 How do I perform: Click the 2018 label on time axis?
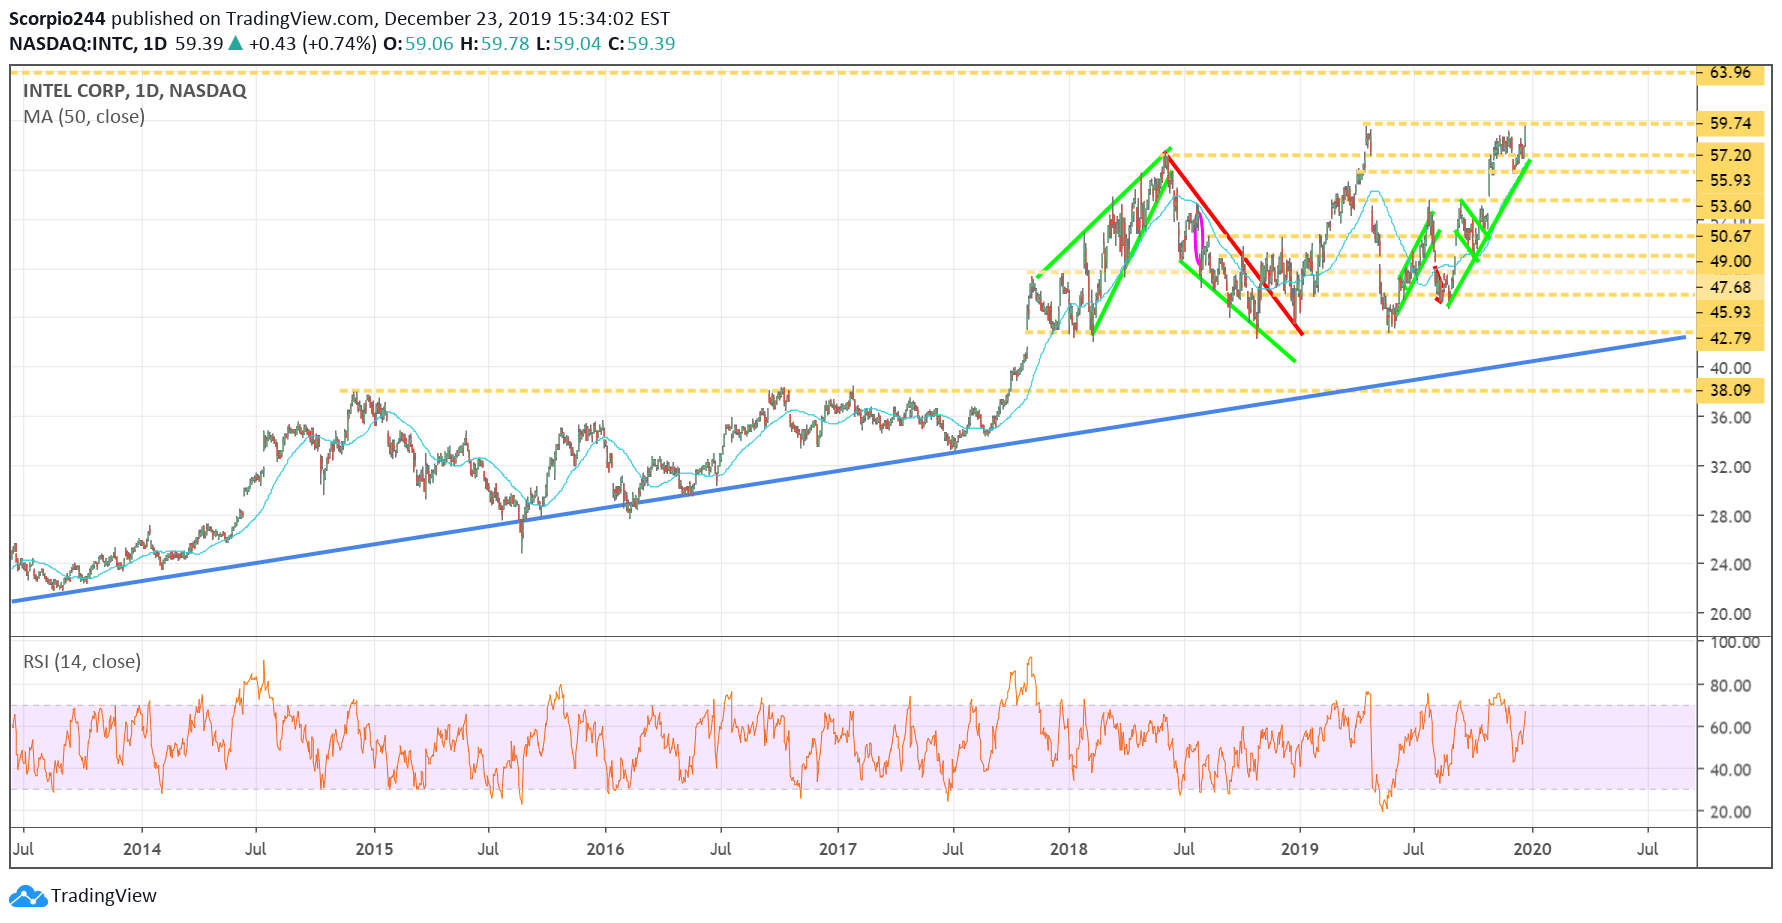click(1069, 849)
